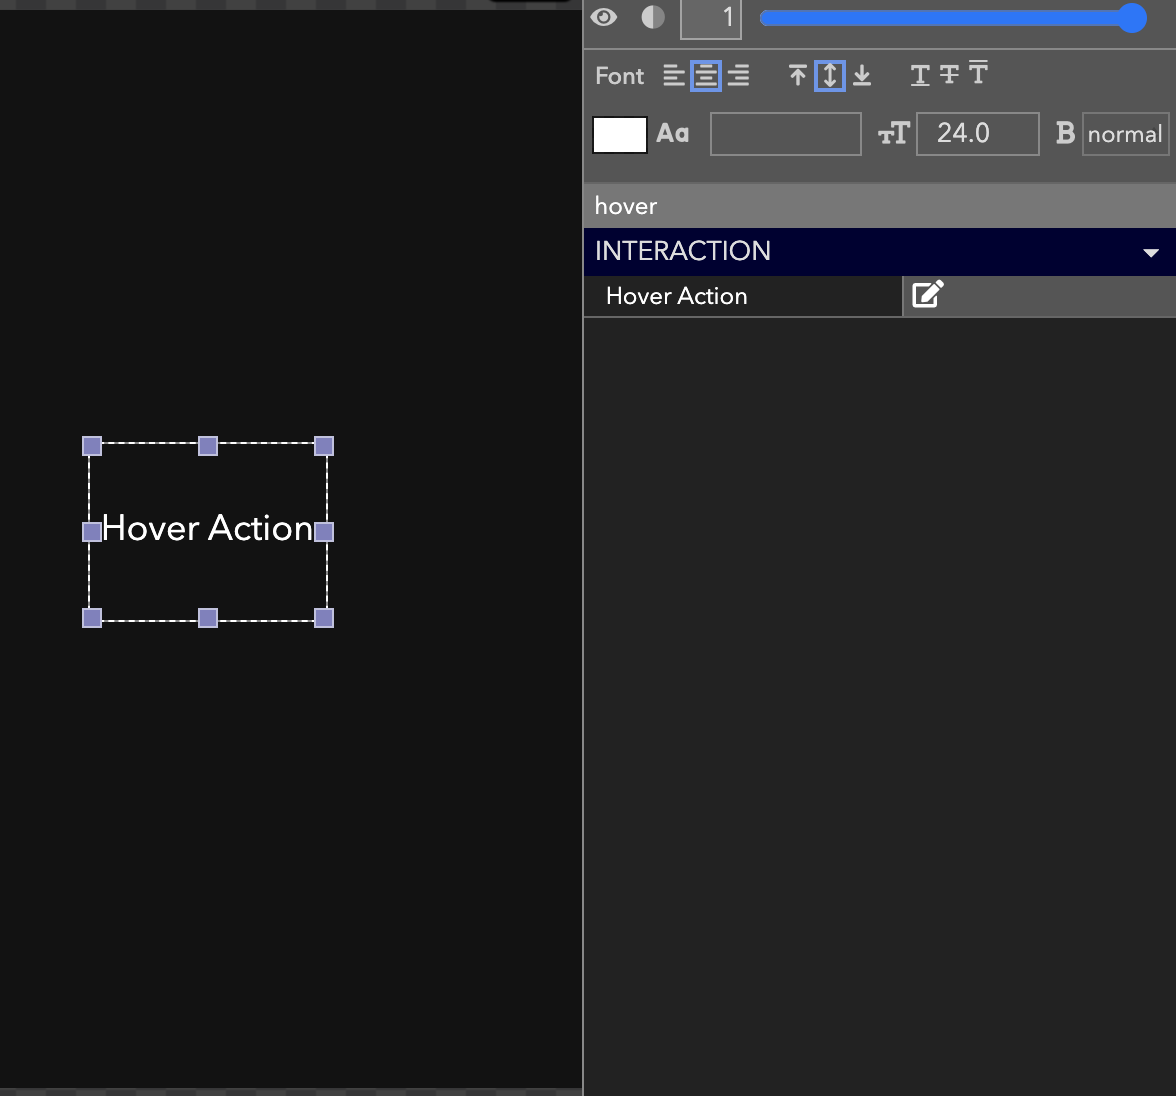Viewport: 1176px width, 1096px height.
Task: Click the bottom-middle selection resize handle
Action: pyautogui.click(x=208, y=618)
